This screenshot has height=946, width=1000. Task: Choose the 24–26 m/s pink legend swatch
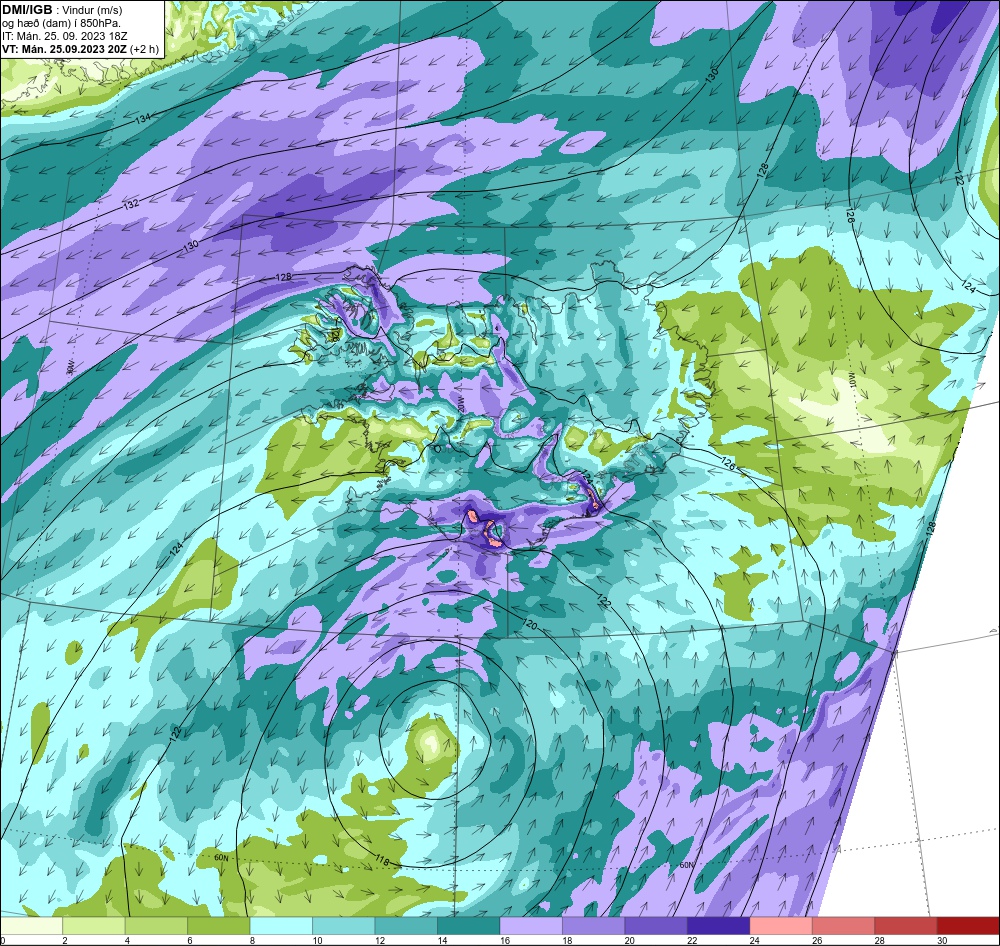[x=781, y=926]
